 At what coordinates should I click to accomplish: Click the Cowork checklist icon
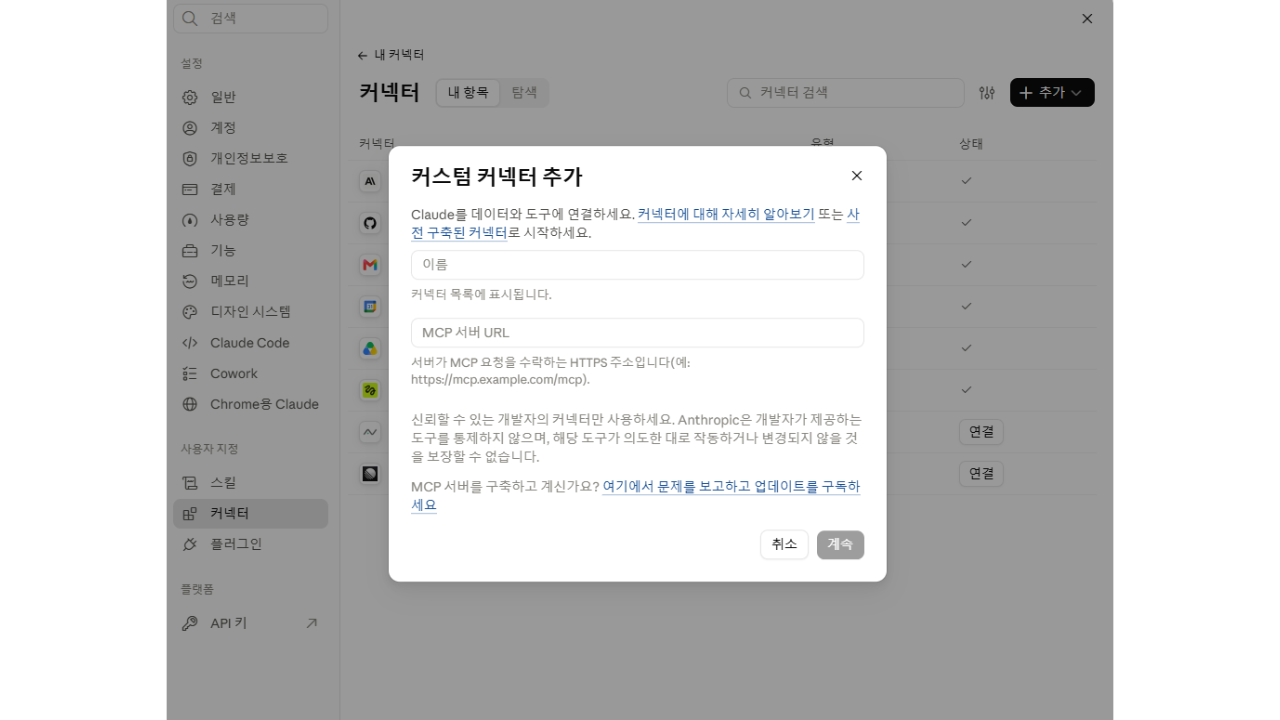190,374
